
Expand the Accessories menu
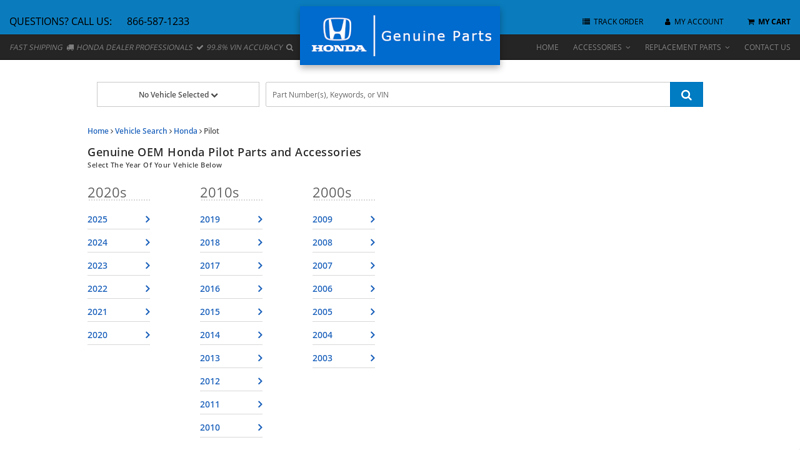[602, 47]
